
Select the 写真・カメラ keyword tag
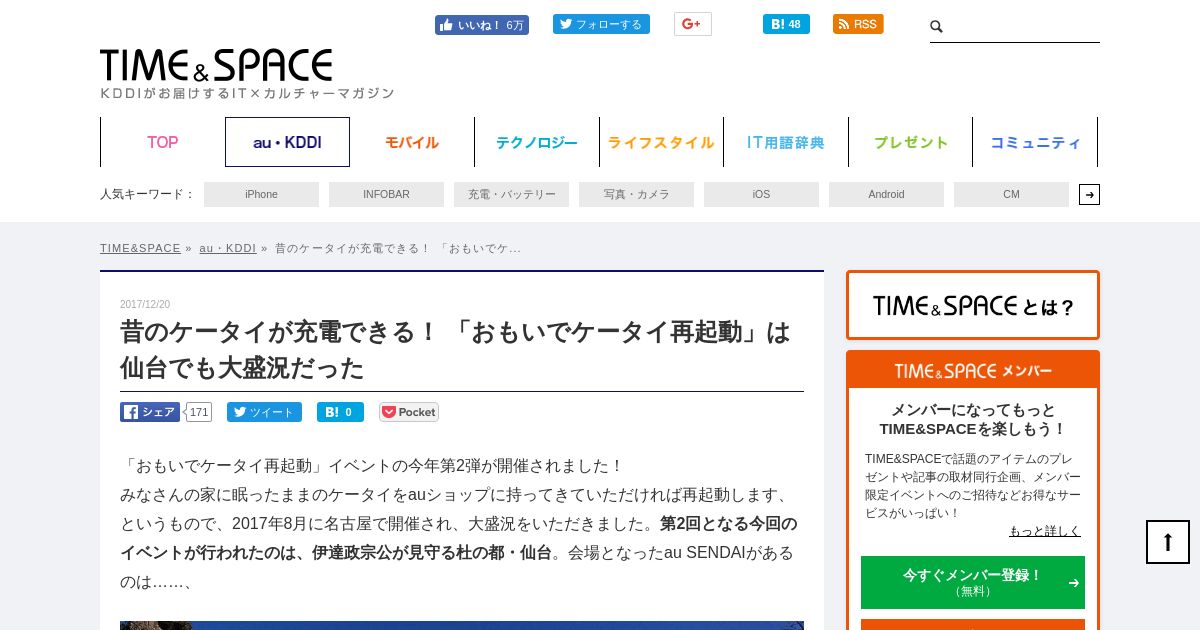tap(636, 194)
